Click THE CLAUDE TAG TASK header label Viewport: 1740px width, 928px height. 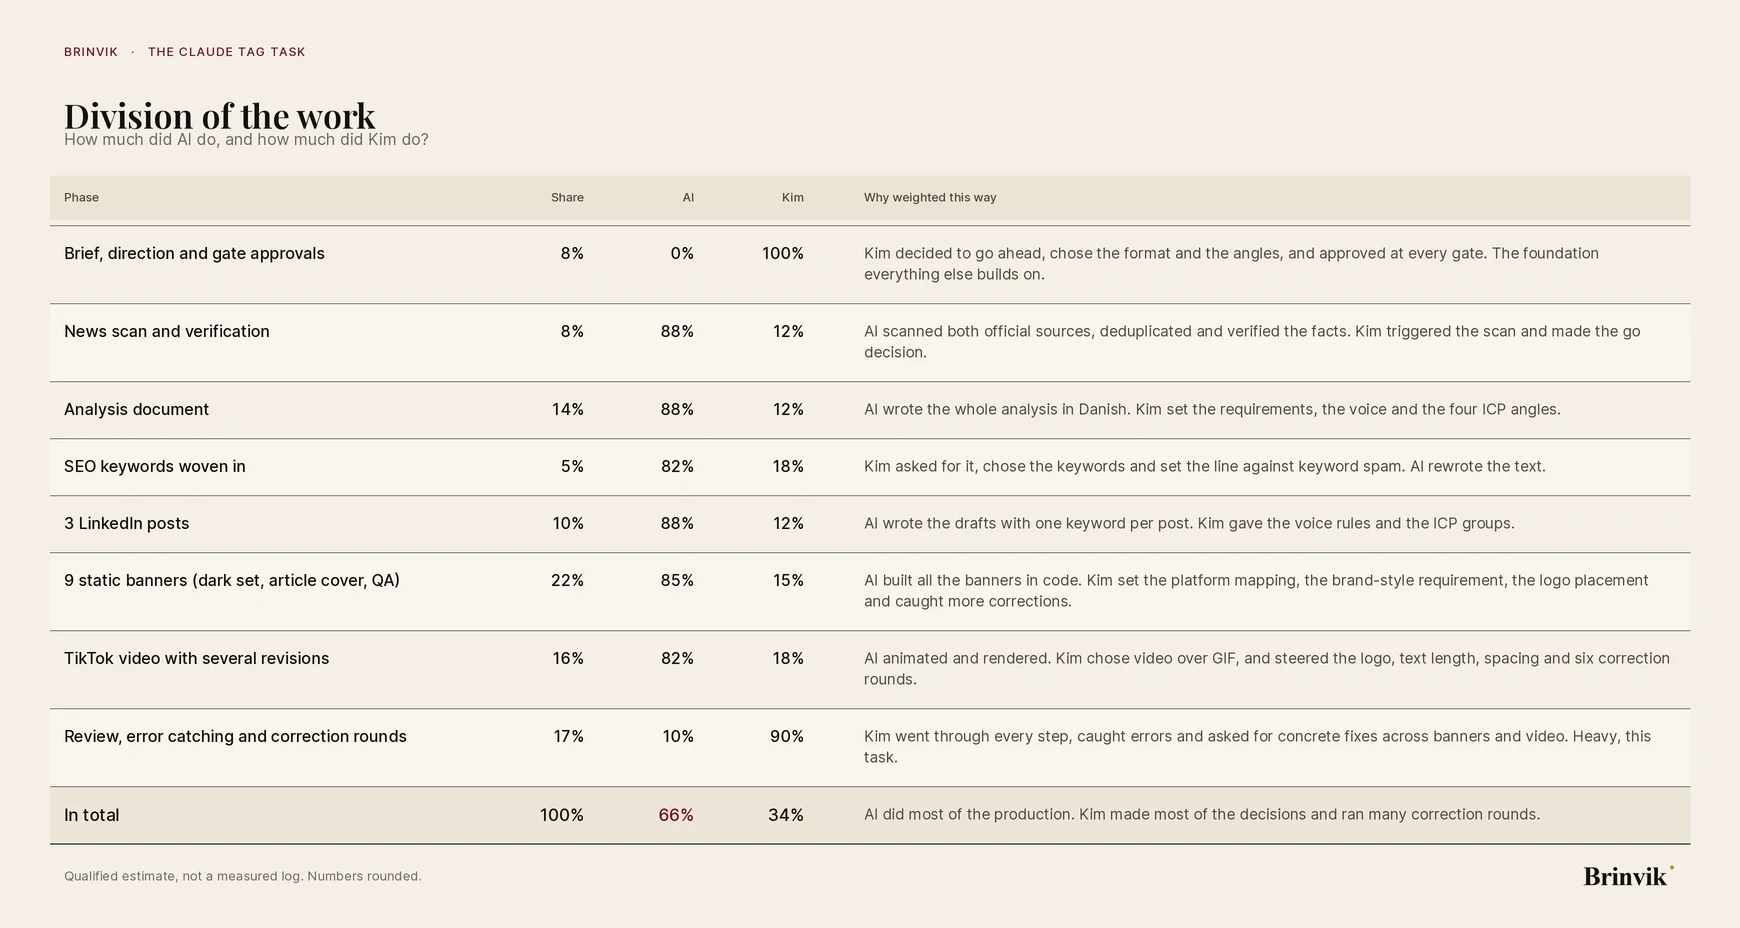tap(227, 52)
